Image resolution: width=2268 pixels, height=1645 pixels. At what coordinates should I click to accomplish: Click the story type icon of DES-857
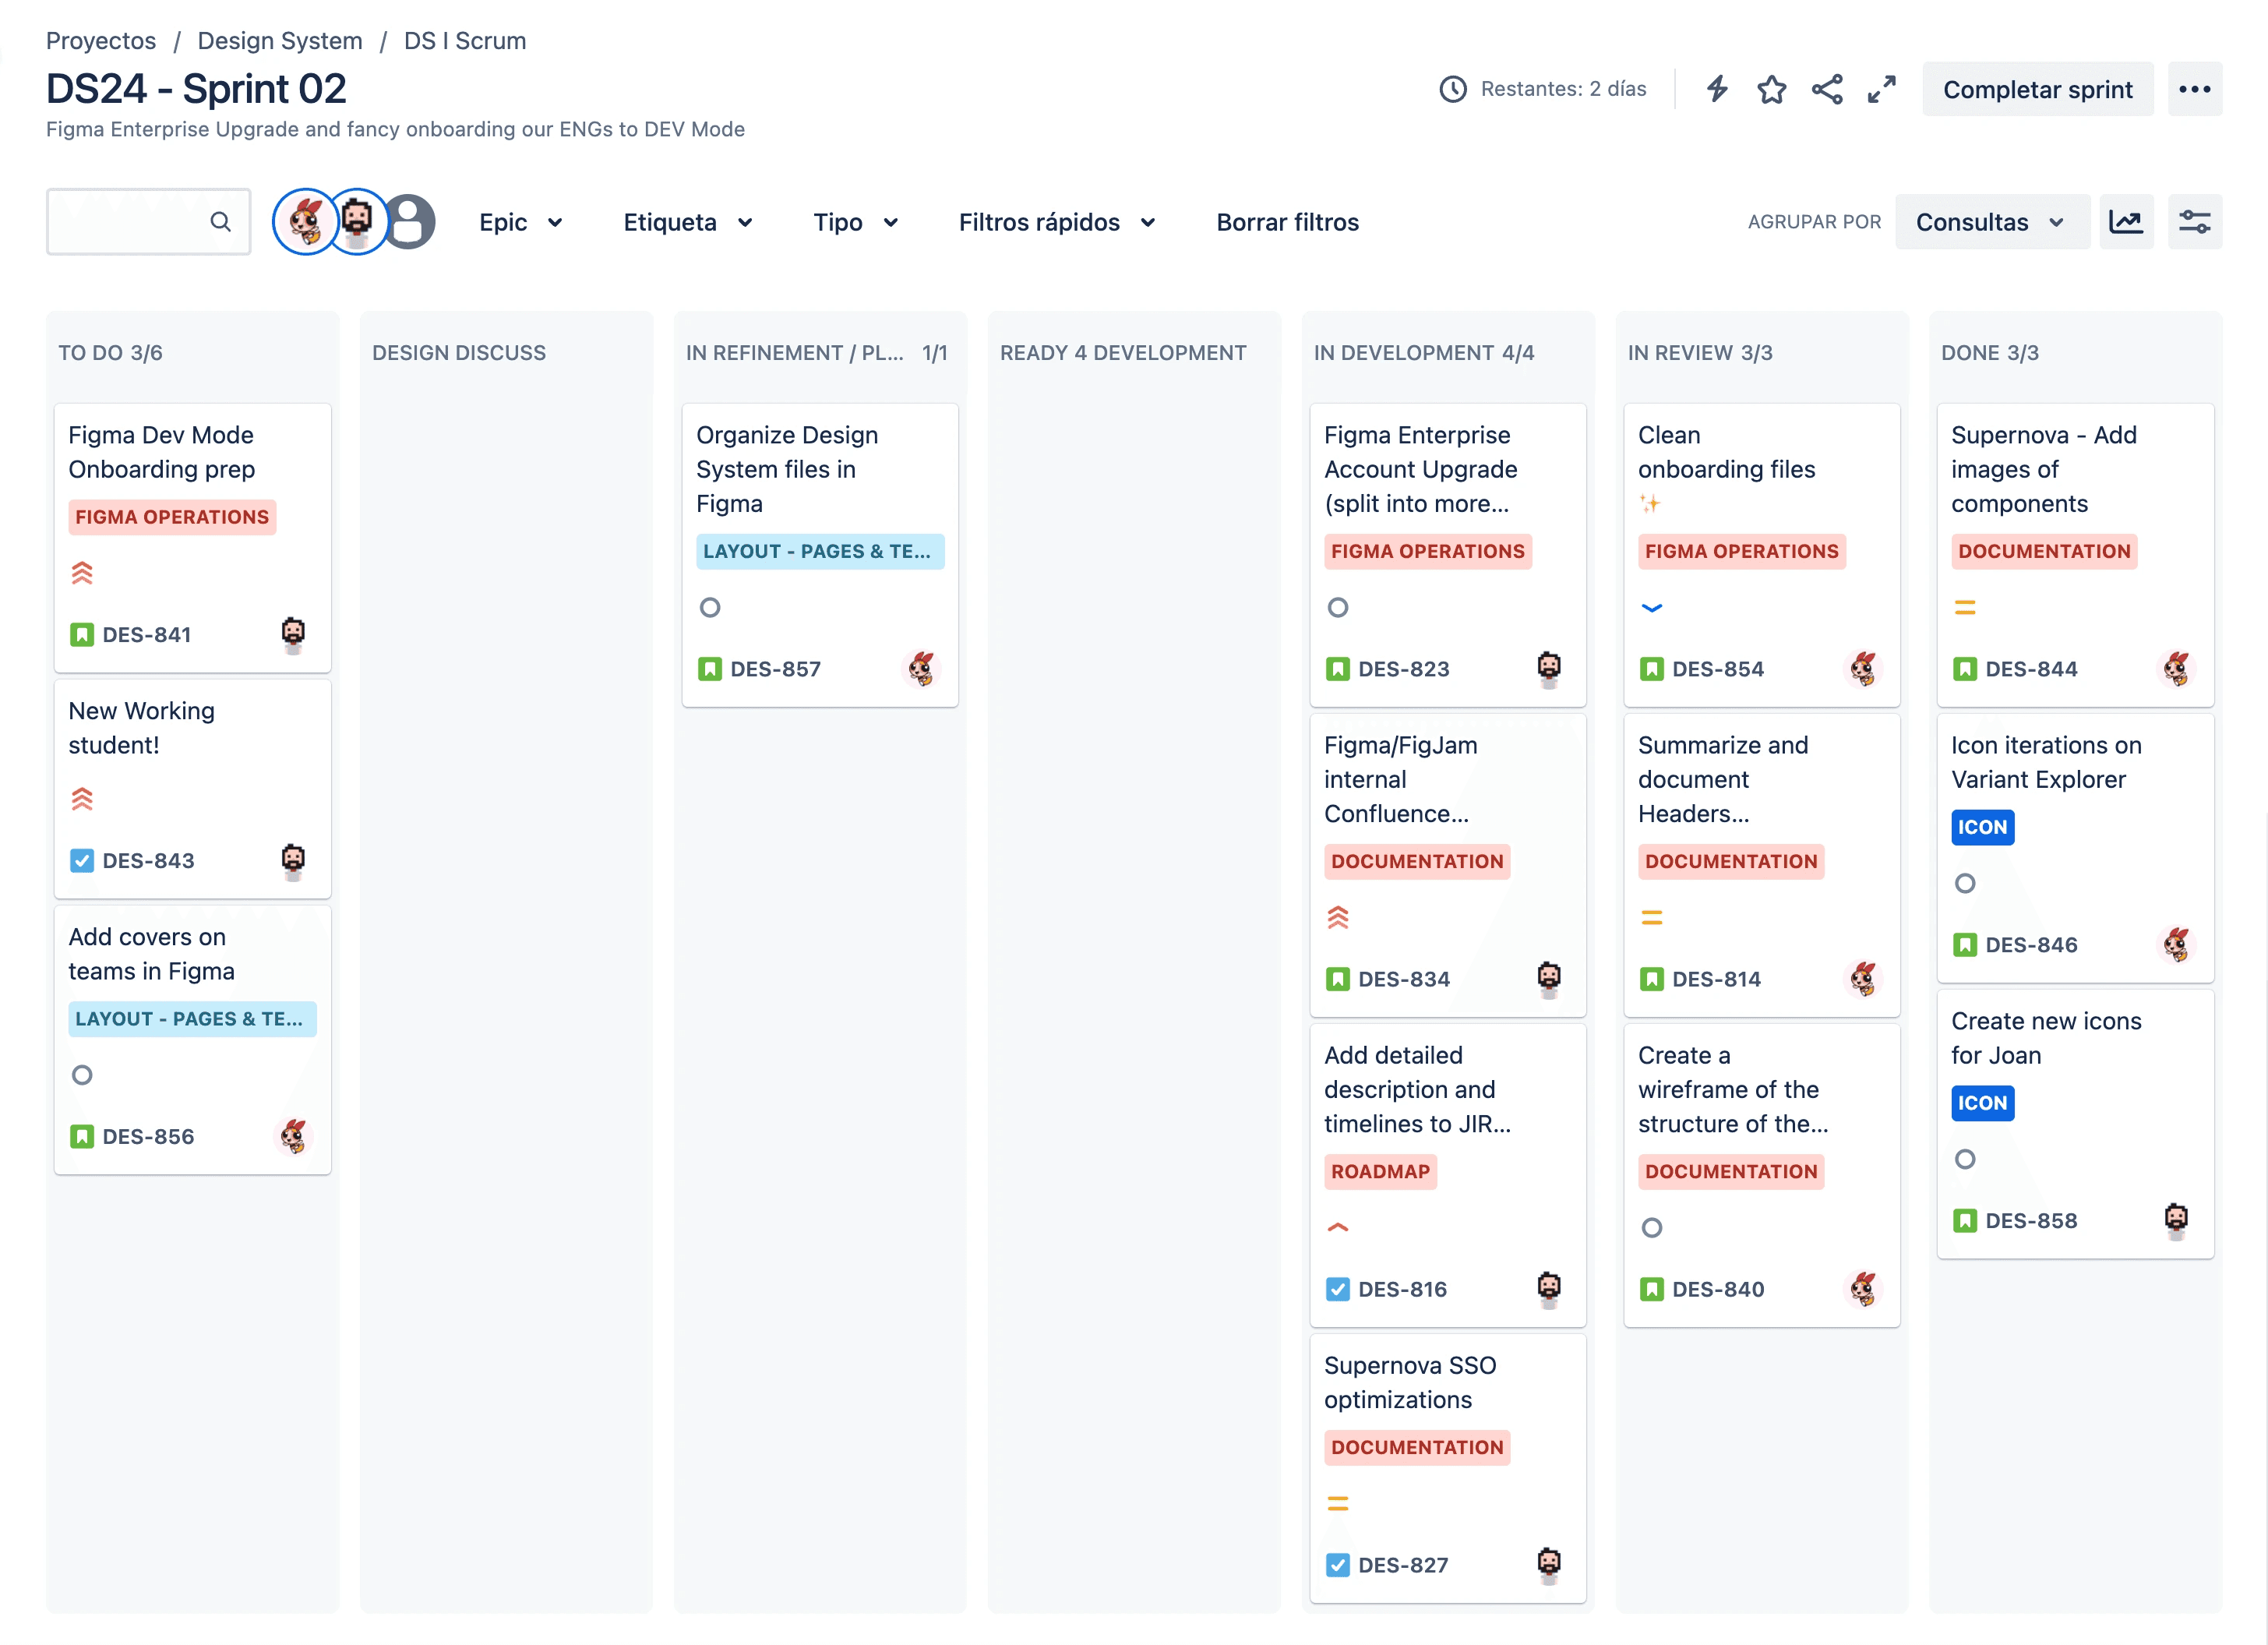pyautogui.click(x=710, y=669)
